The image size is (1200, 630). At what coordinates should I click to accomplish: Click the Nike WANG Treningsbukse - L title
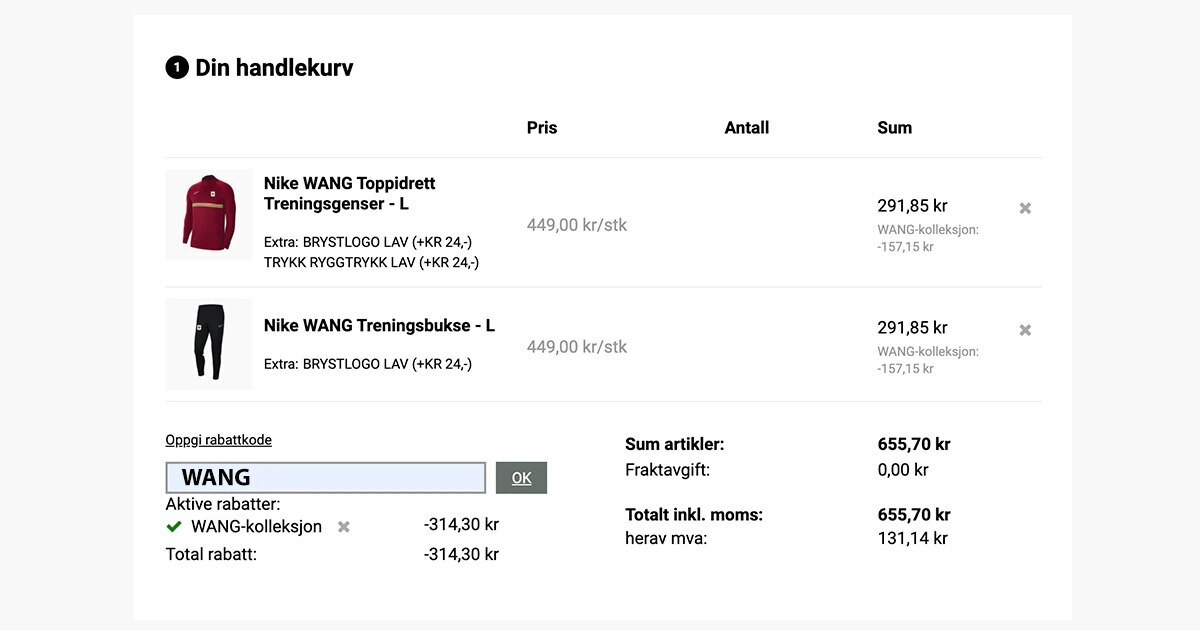pyautogui.click(x=379, y=325)
